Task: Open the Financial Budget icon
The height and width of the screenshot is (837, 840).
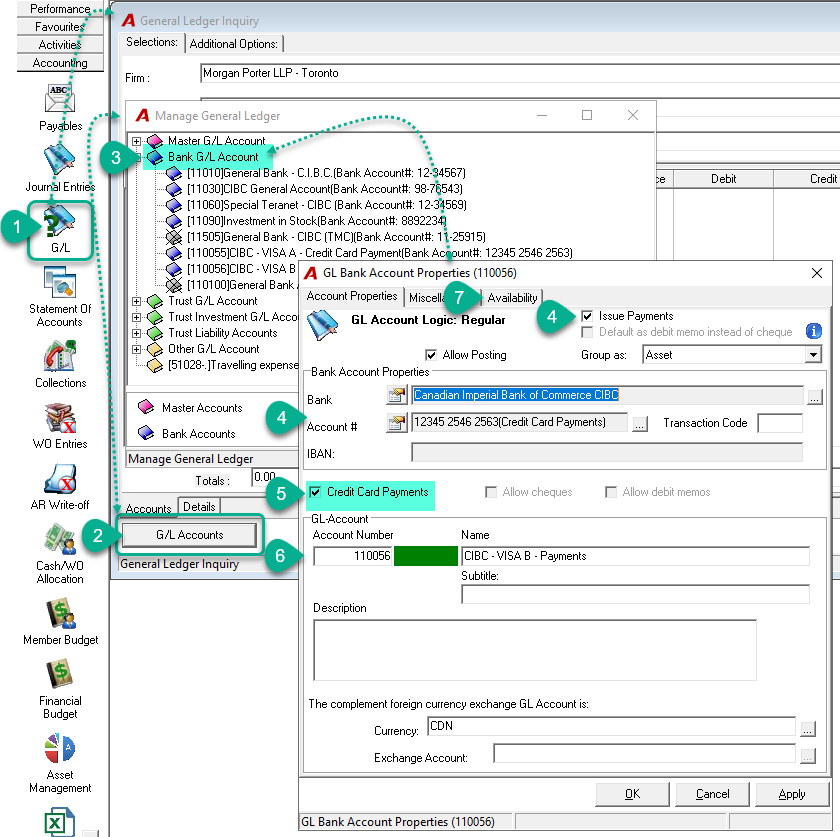Action: [x=60, y=674]
